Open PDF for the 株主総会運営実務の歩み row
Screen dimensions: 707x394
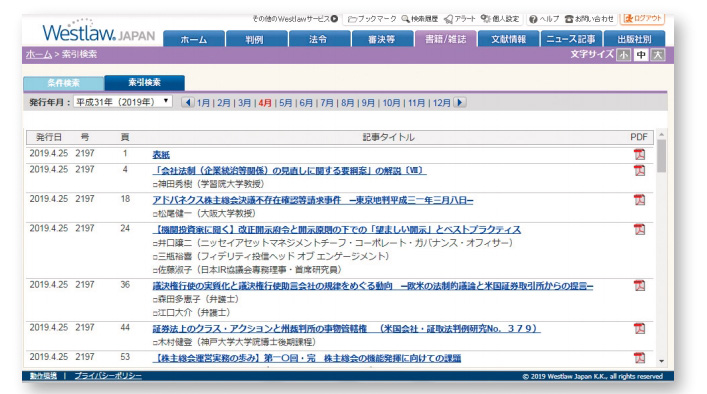639,358
